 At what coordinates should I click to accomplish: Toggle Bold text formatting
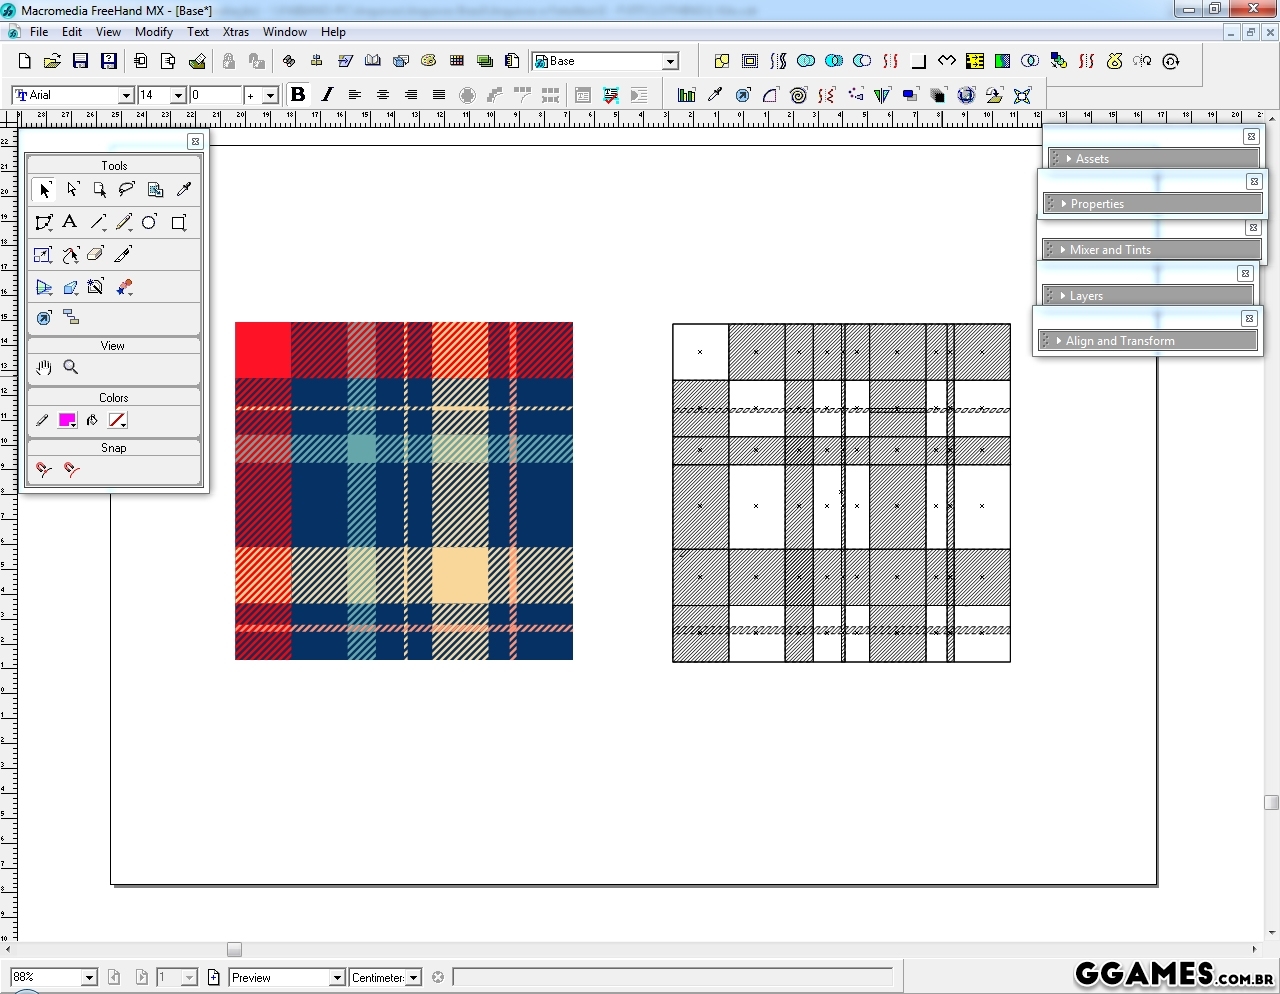point(297,95)
